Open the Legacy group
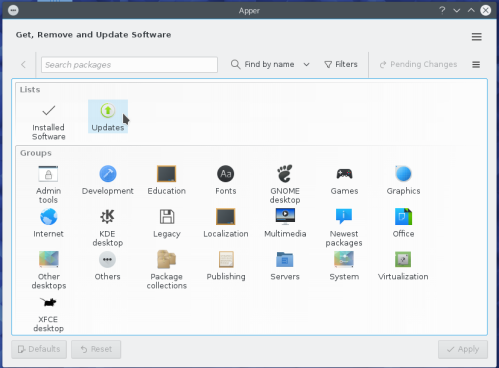Image resolution: width=499 pixels, height=368 pixels. click(167, 223)
